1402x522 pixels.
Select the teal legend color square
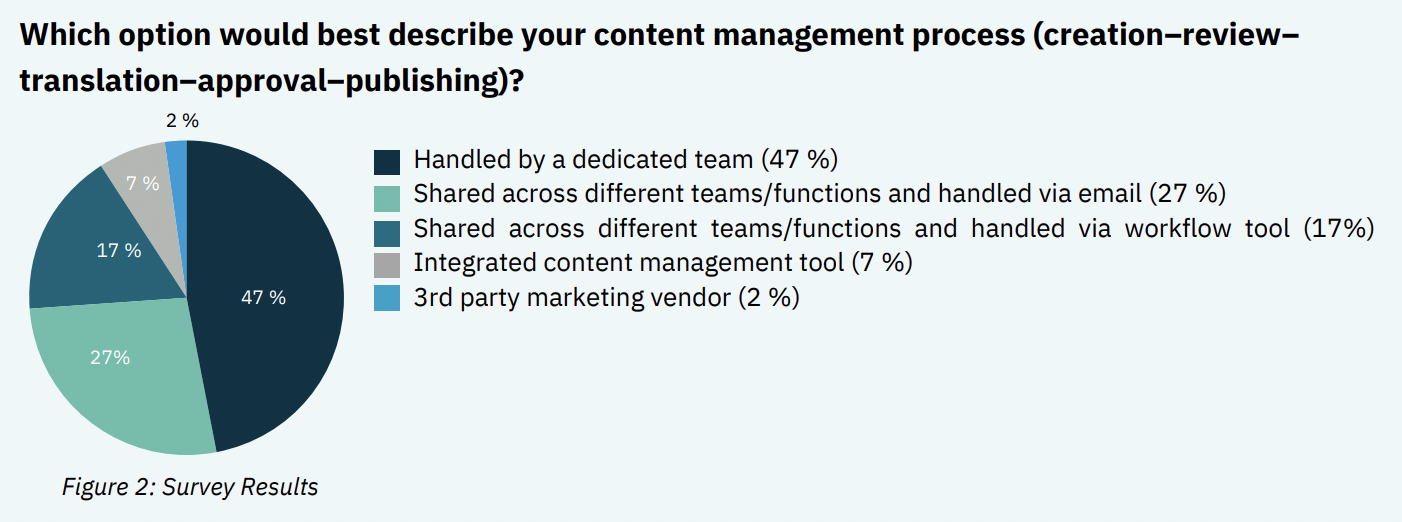click(x=387, y=231)
